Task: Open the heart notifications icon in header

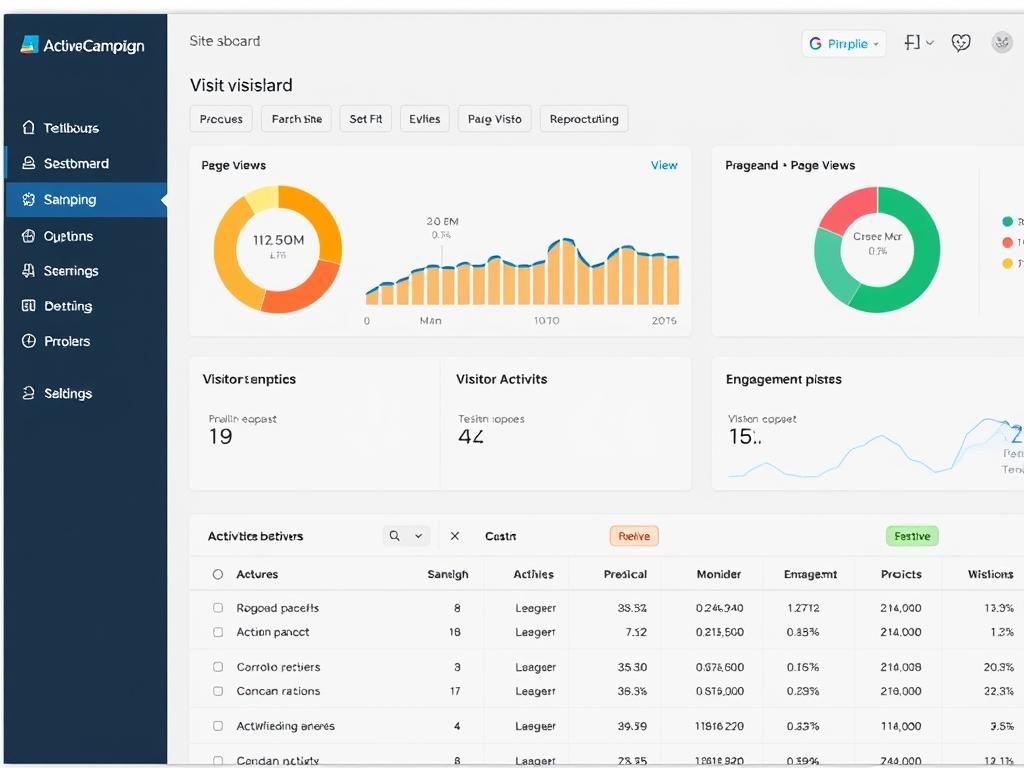Action: coord(960,42)
